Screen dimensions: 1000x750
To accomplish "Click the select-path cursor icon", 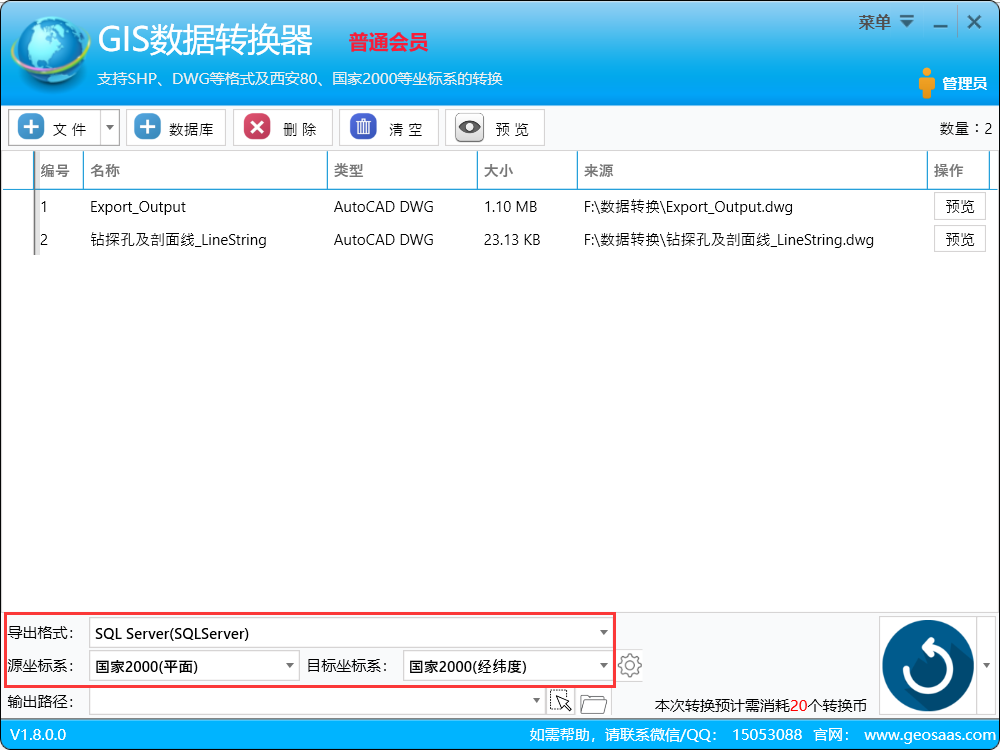I will coord(561,702).
